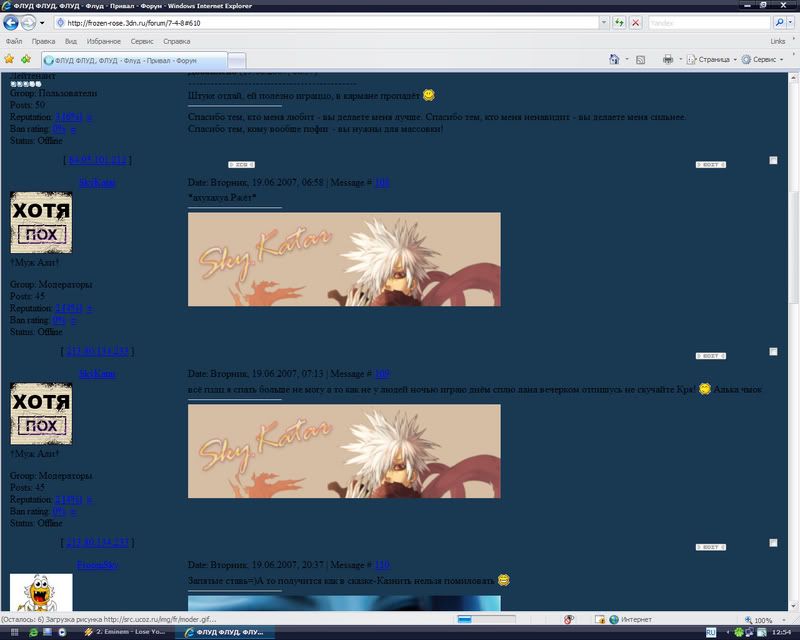
Task: Expand the Страница dropdown arrow
Action: pyautogui.click(x=735, y=60)
